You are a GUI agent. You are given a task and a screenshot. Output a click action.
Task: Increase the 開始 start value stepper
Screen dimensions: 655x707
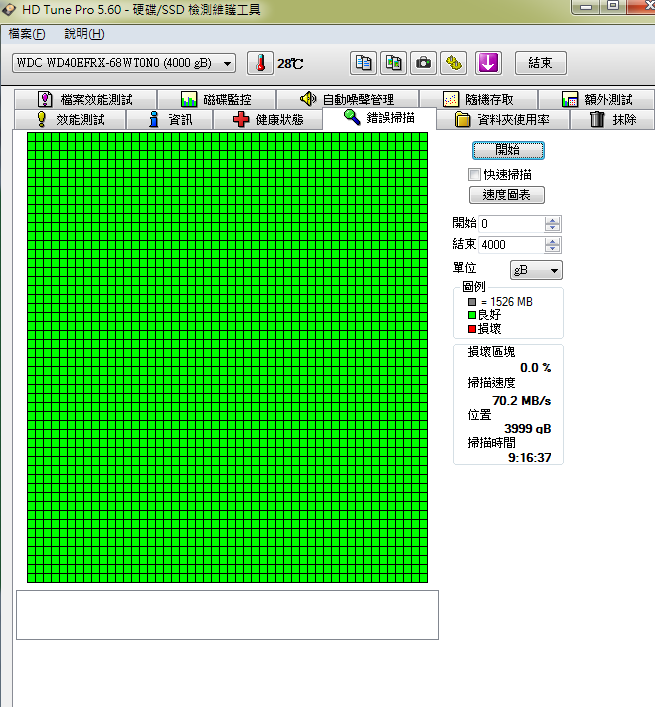[552, 220]
